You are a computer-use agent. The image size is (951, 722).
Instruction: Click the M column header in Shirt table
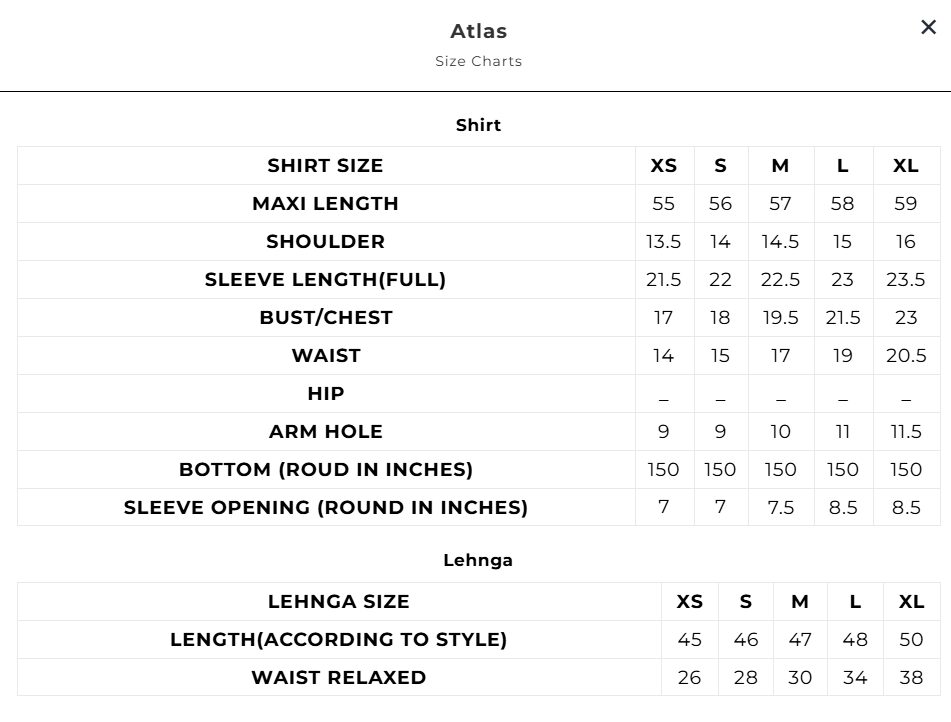780,166
